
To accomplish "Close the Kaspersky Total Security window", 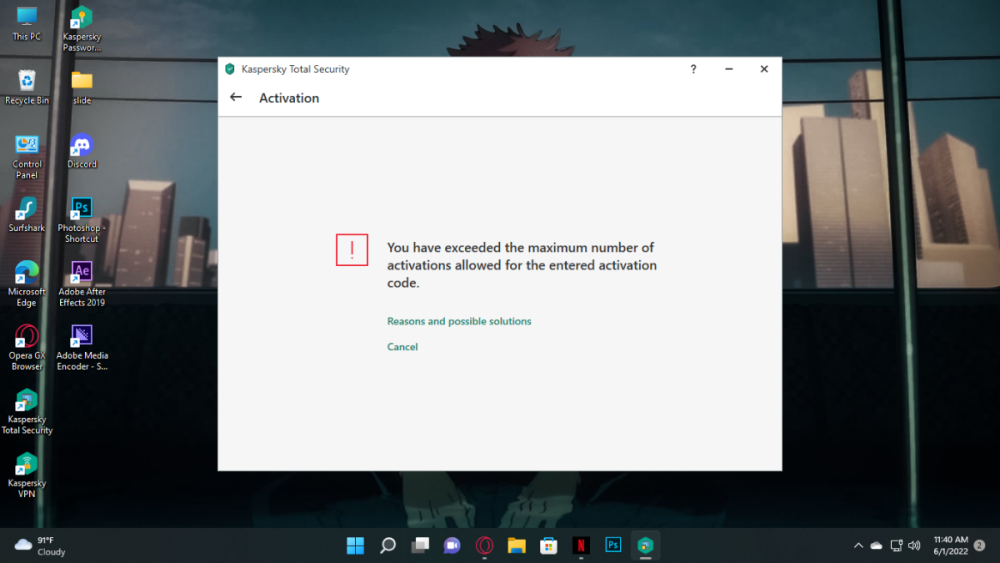I will [764, 69].
